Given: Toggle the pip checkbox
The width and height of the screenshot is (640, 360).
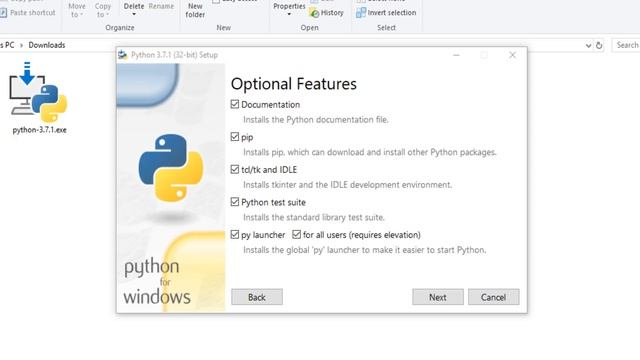Looking at the screenshot, I should (235, 137).
